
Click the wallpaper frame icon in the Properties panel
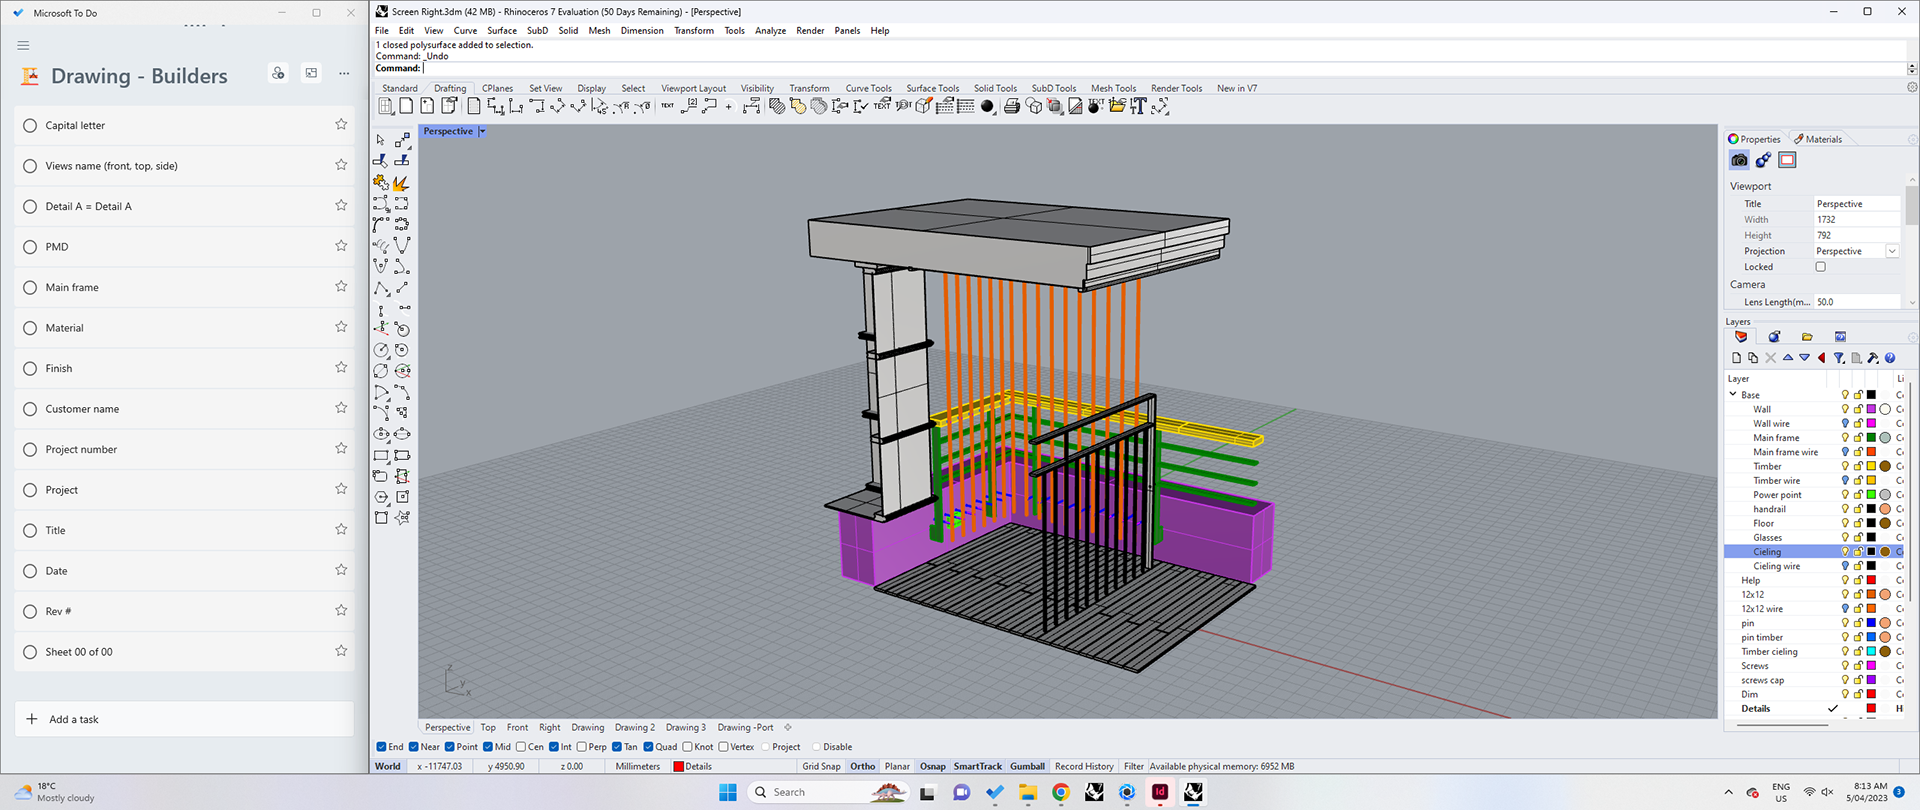point(1787,160)
